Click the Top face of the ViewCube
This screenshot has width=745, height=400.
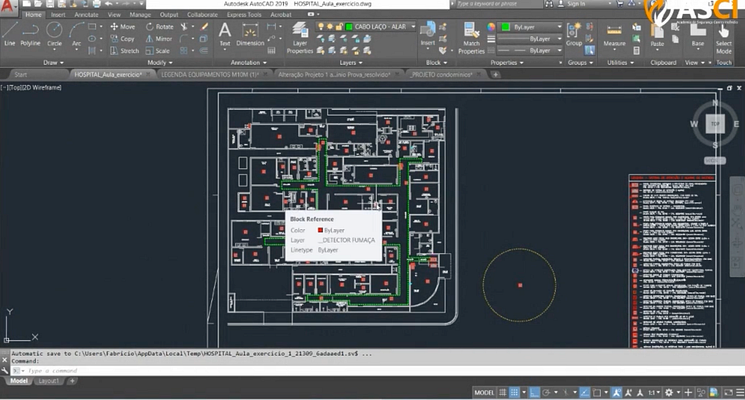point(715,124)
